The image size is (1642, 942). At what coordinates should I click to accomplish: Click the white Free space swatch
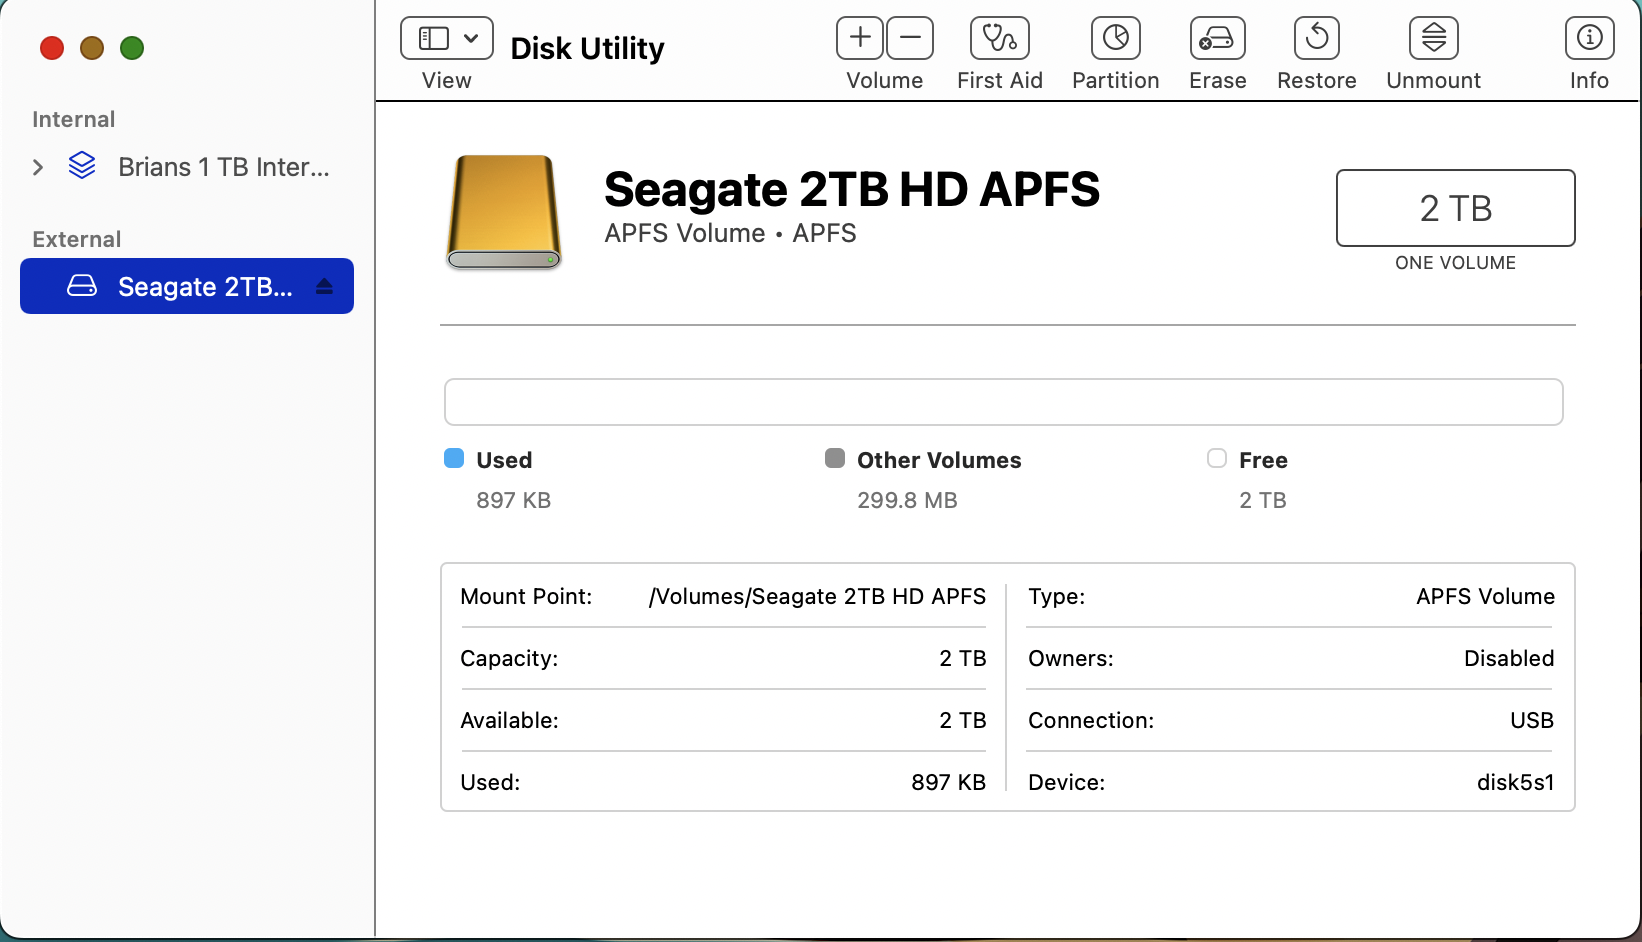pyautogui.click(x=1217, y=458)
